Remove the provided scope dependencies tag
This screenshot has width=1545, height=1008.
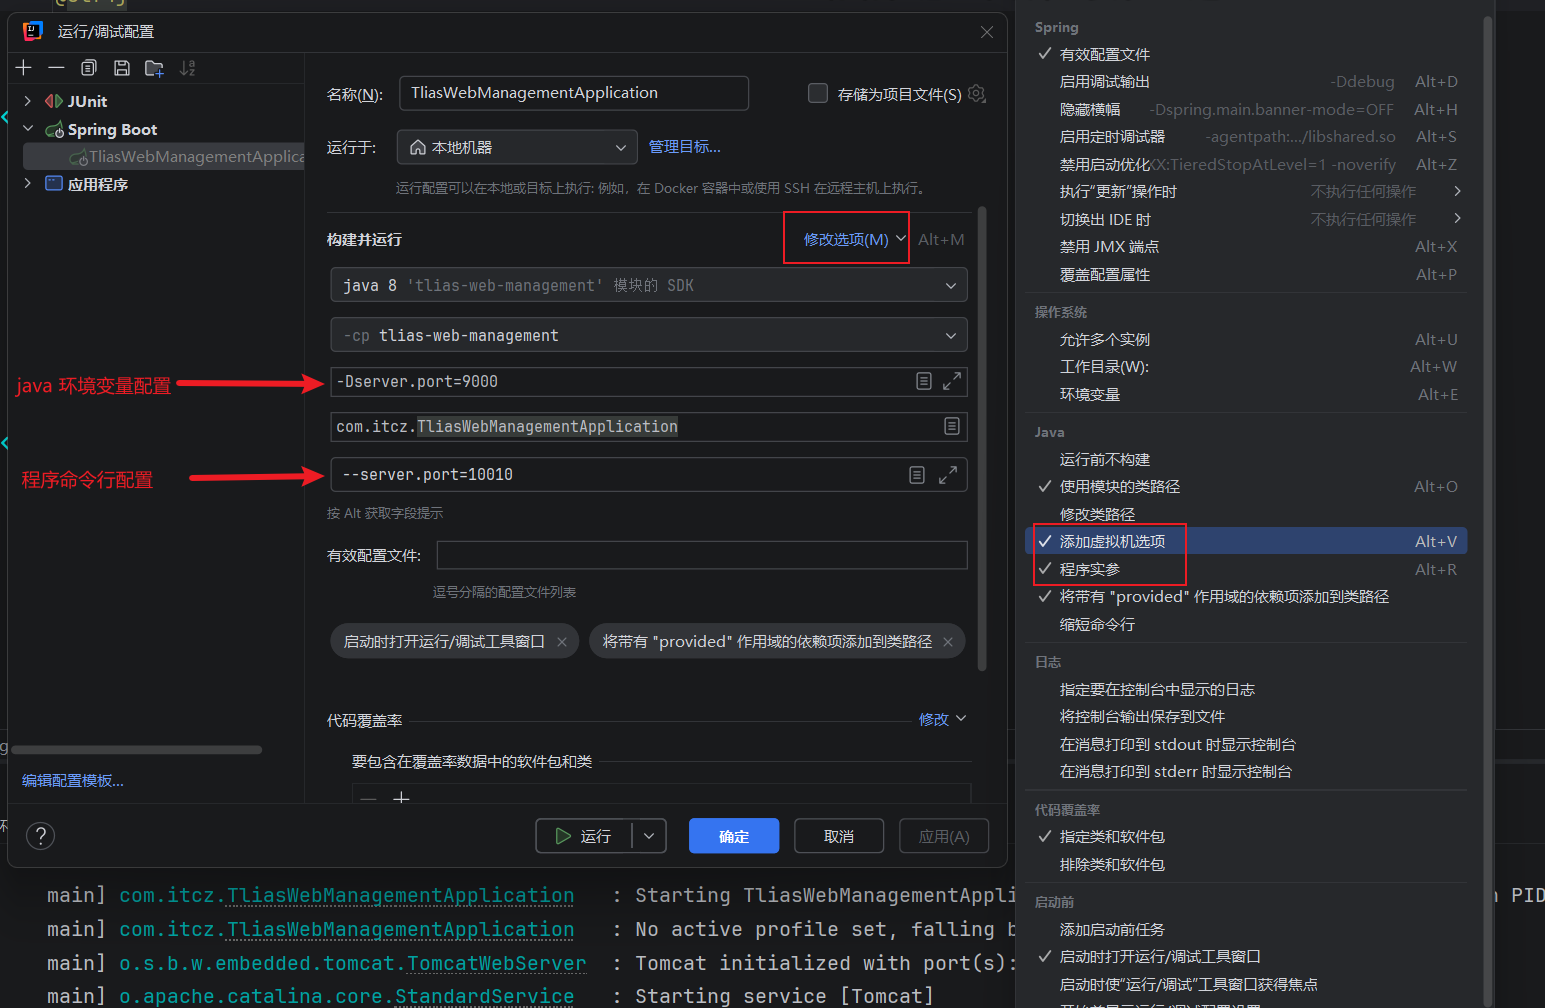pos(948,642)
